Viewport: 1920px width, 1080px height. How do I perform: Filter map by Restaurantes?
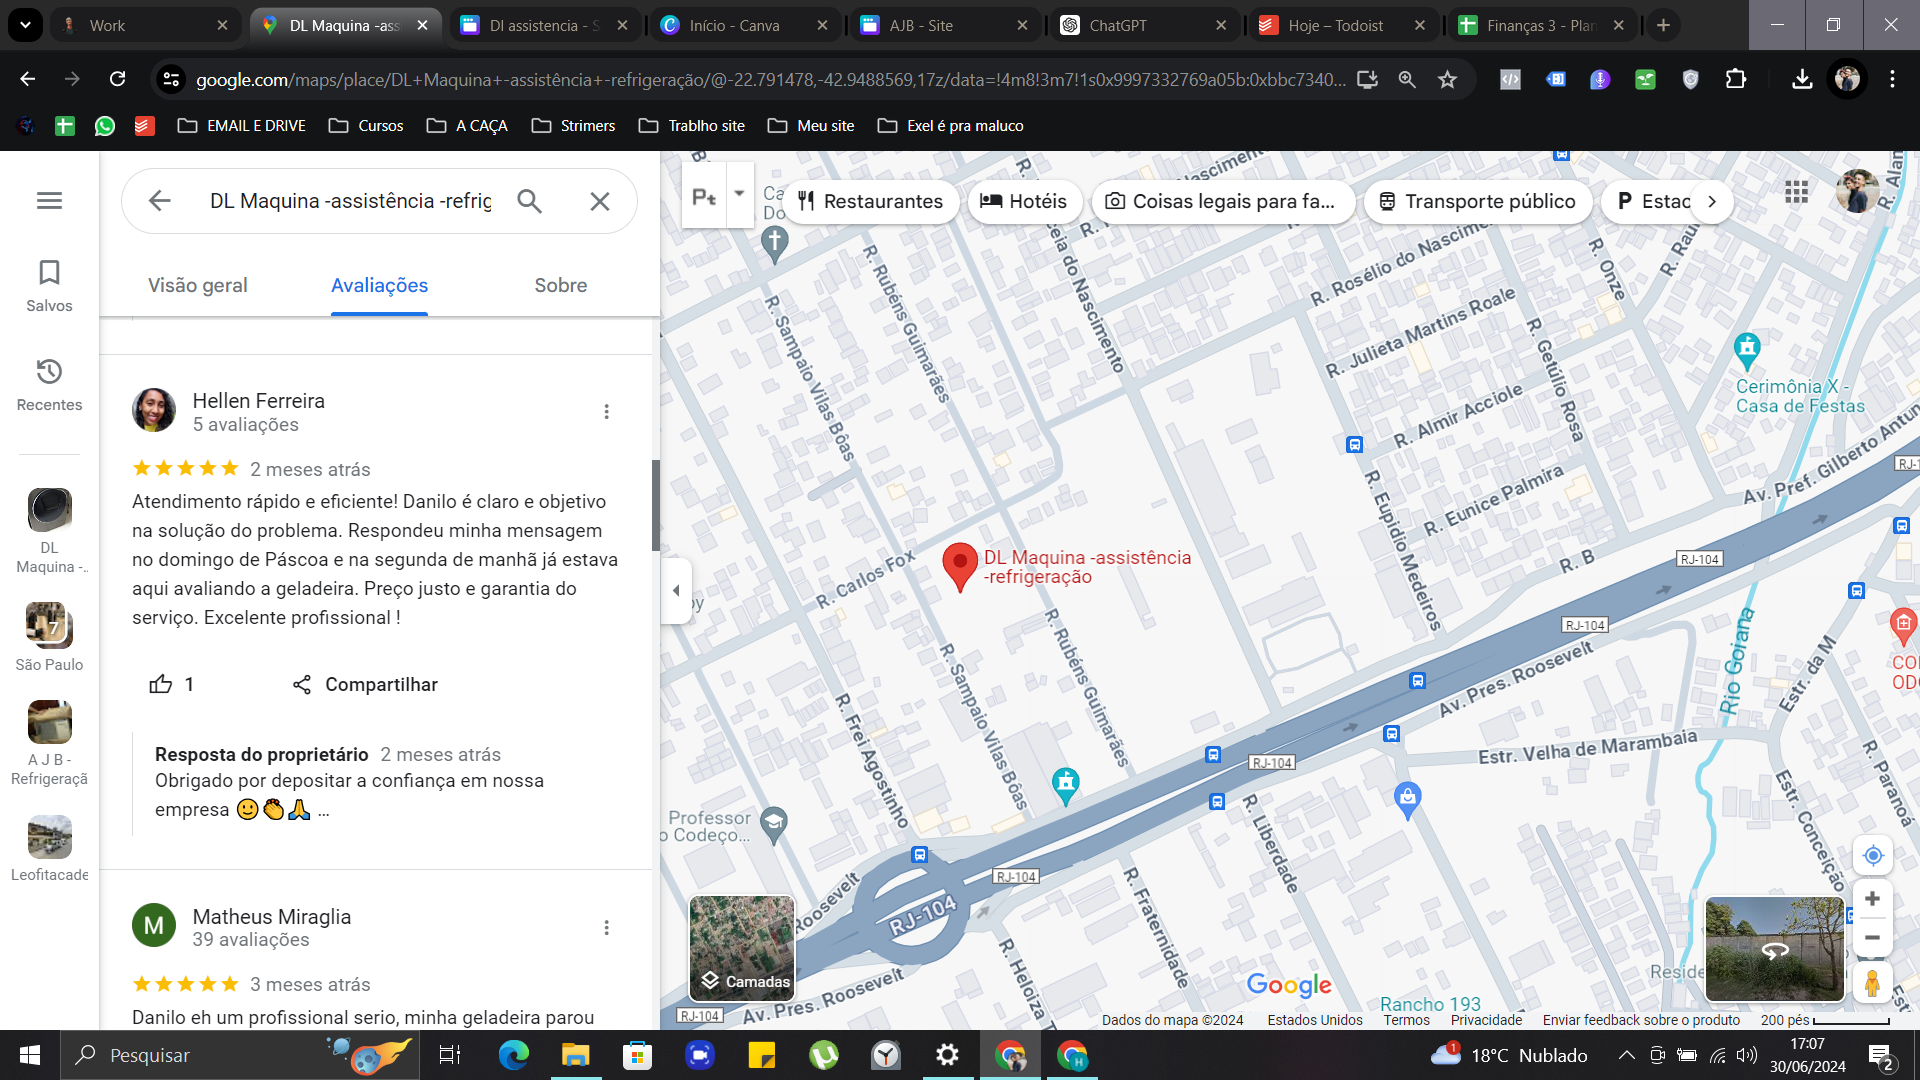870,201
